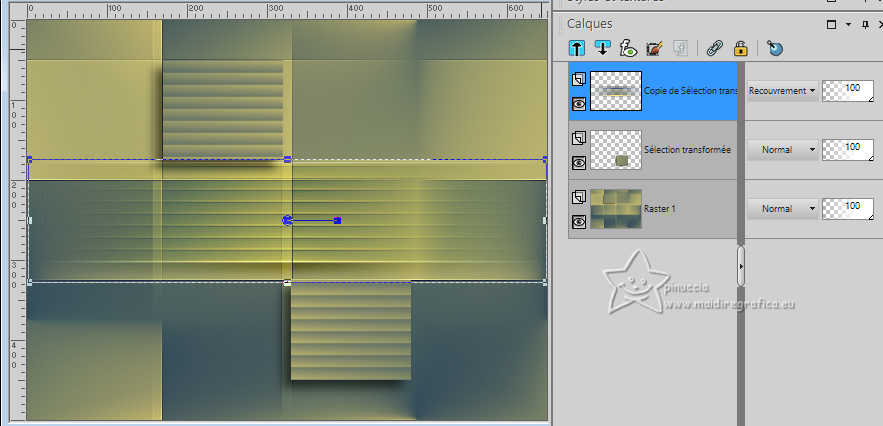Click the Sélection transformée layer name
Screen dimensions: 883x426
pos(688,150)
